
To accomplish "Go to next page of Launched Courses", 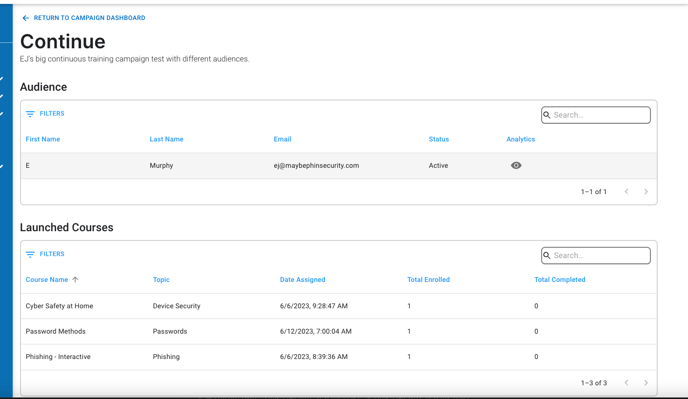I will 646,383.
